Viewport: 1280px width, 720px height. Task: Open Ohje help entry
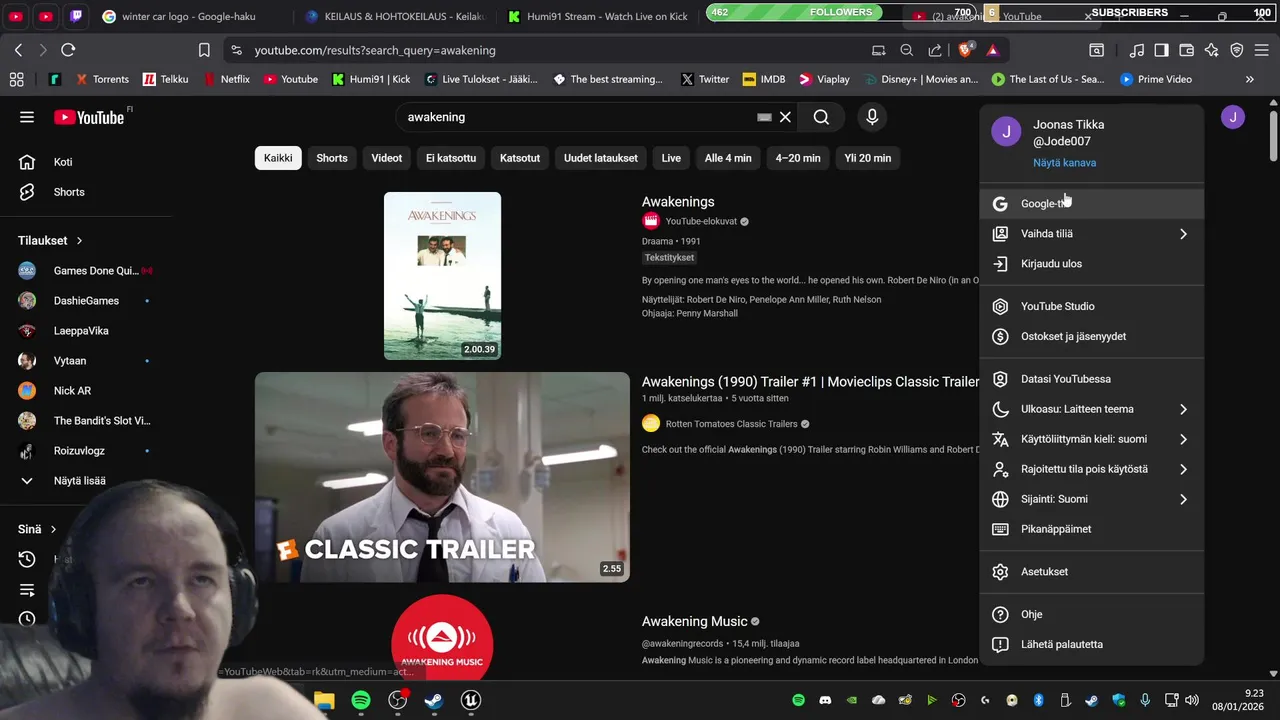pyautogui.click(x=1092, y=615)
